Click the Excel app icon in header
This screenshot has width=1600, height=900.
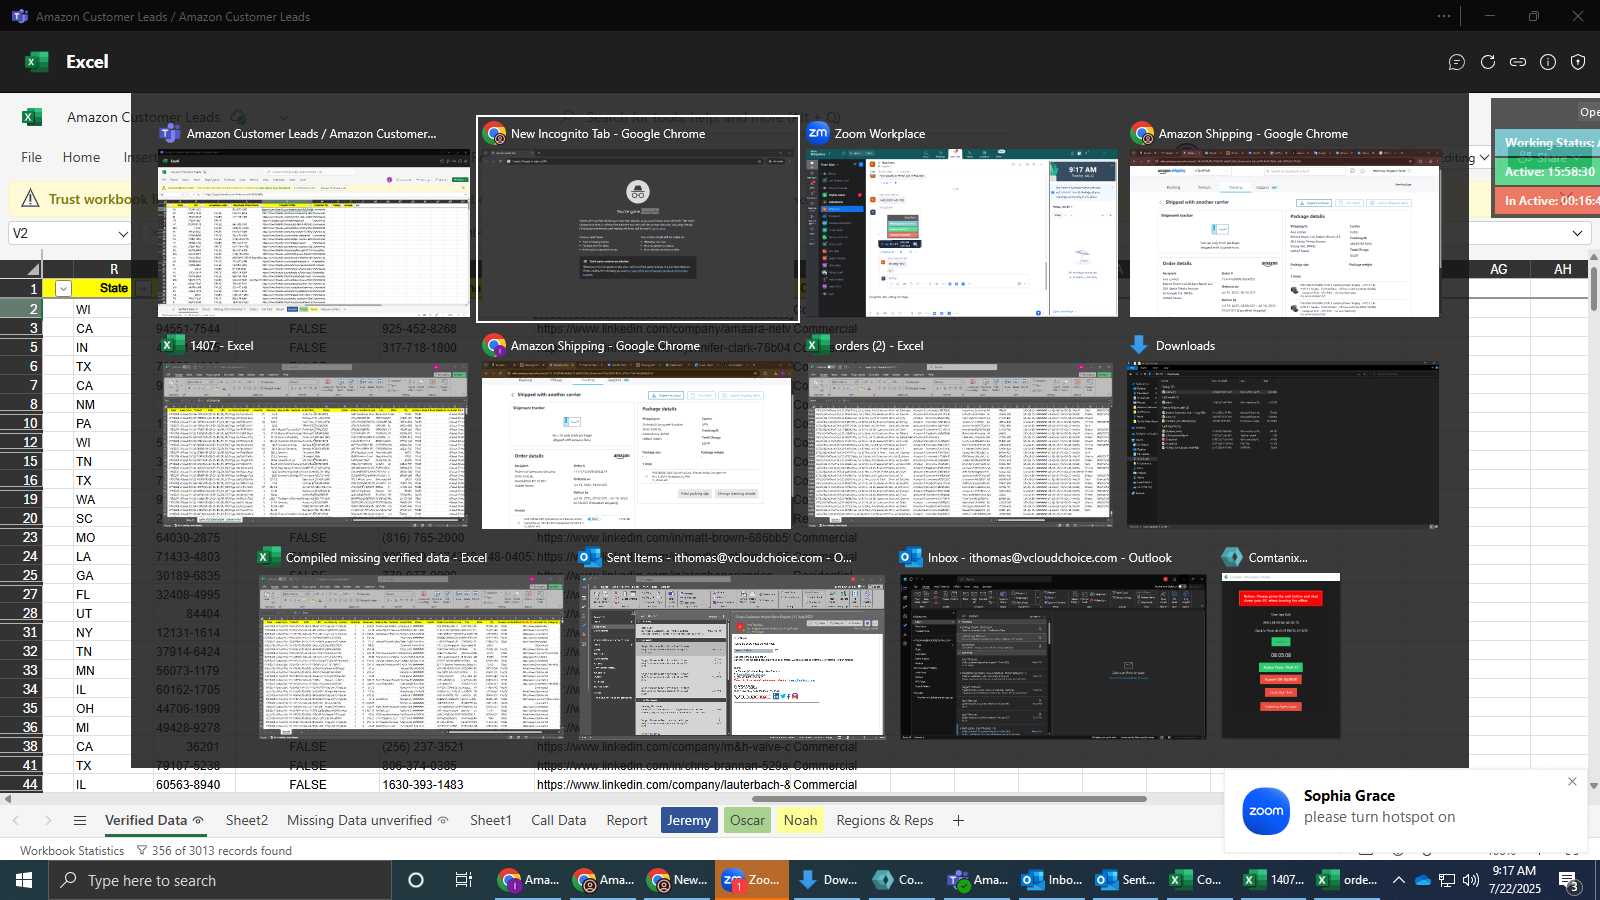37,62
